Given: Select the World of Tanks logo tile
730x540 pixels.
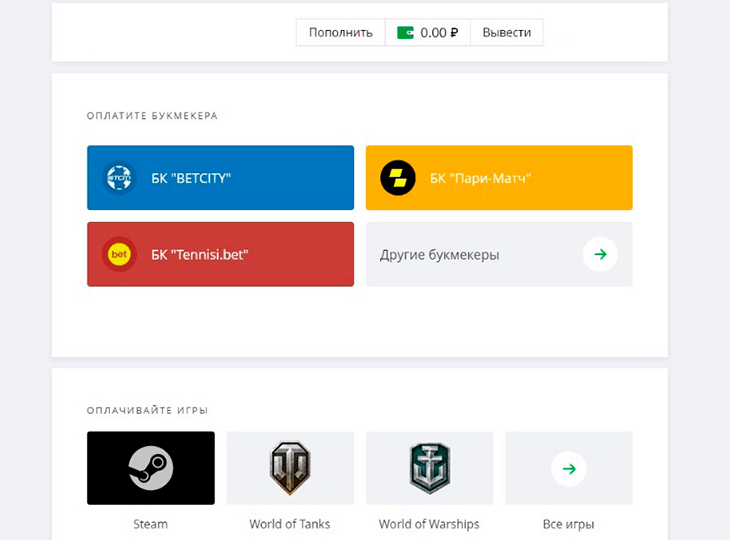Looking at the screenshot, I should [290, 468].
